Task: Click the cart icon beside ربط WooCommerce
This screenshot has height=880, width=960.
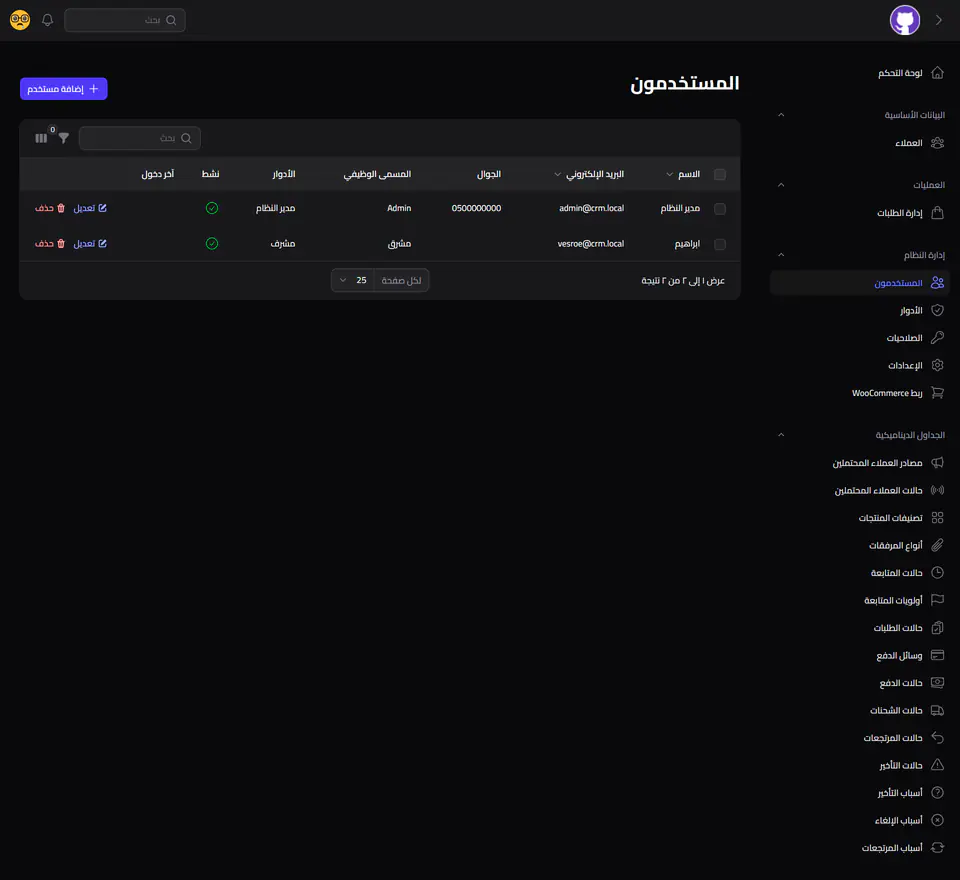Action: point(937,393)
